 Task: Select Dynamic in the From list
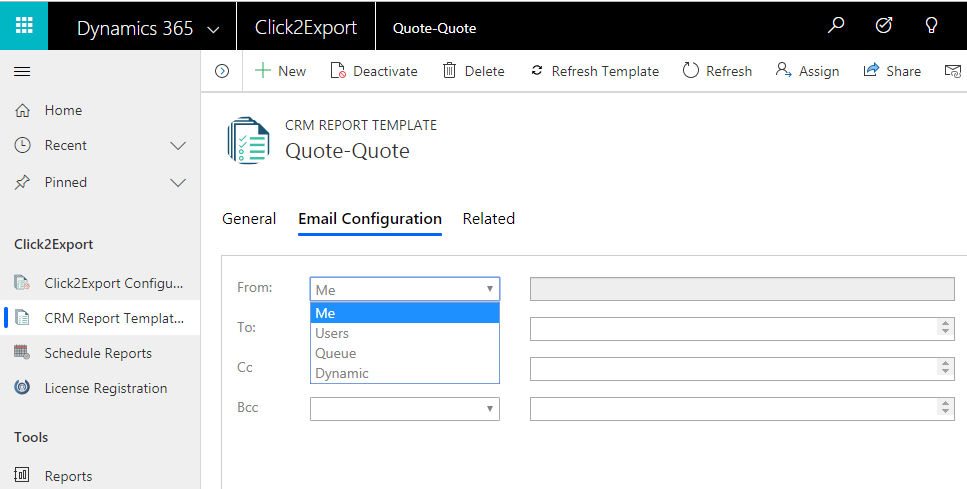pyautogui.click(x=405, y=373)
